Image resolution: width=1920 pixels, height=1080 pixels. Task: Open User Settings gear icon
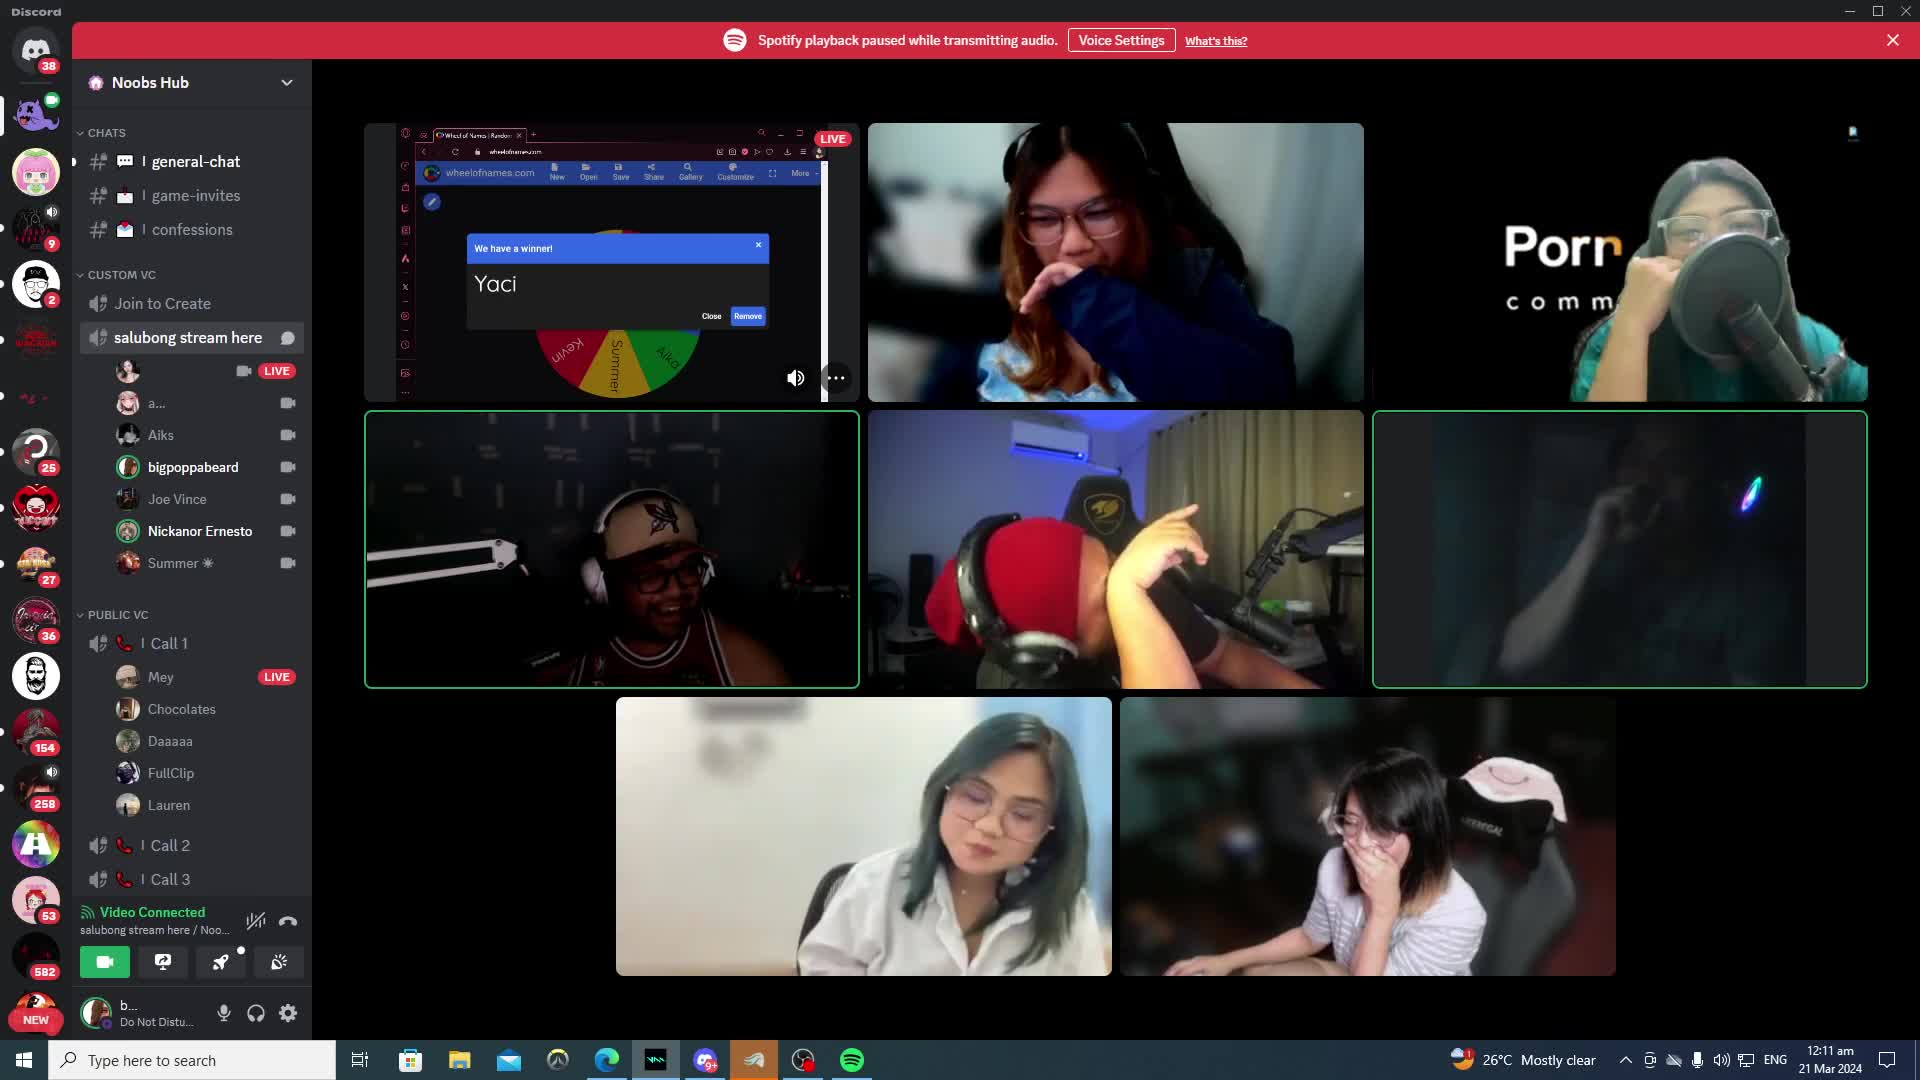coord(288,1013)
